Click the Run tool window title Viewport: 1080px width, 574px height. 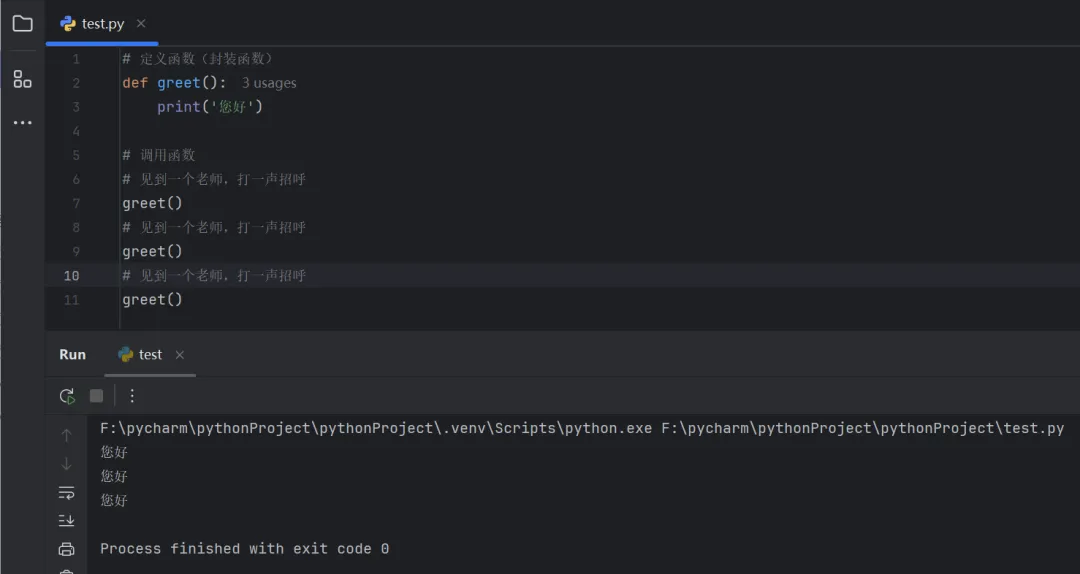[x=73, y=354]
